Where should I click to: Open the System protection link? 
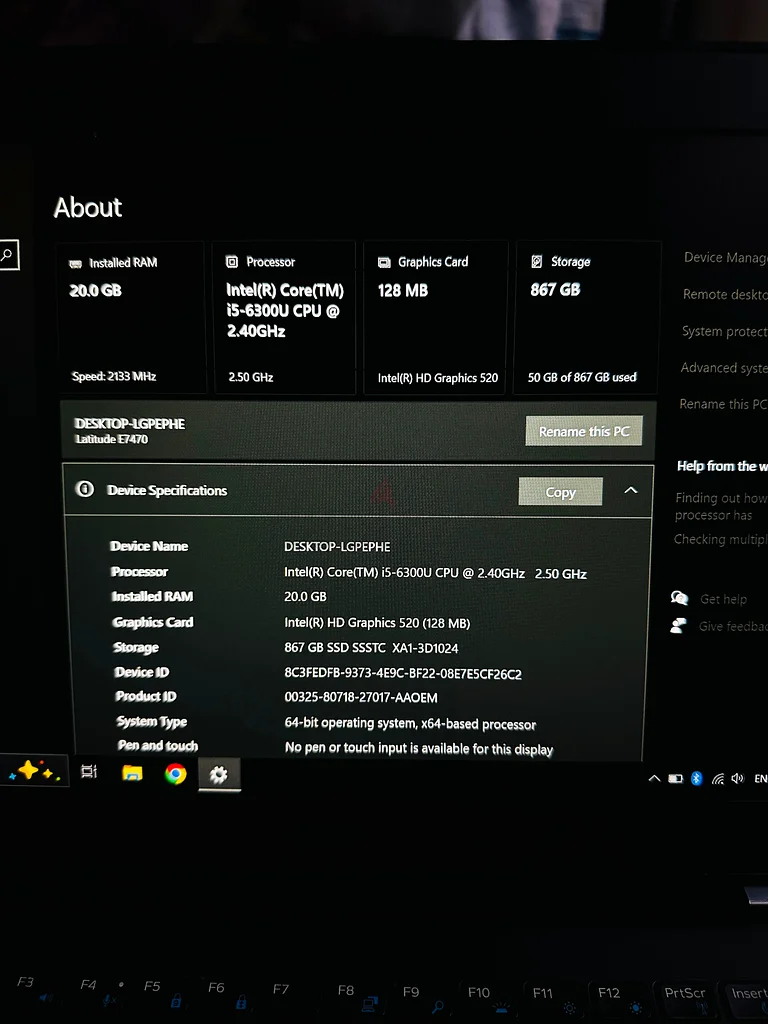point(724,331)
